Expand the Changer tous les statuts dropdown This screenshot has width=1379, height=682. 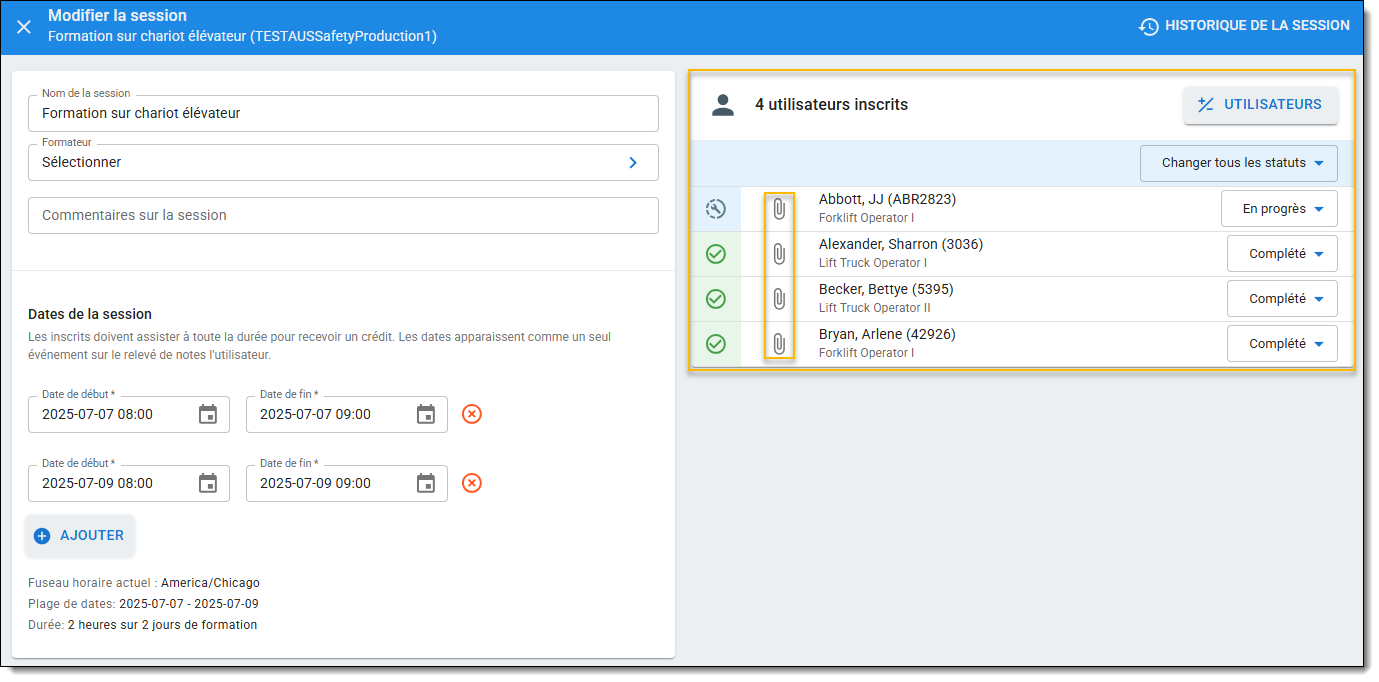coord(1238,163)
